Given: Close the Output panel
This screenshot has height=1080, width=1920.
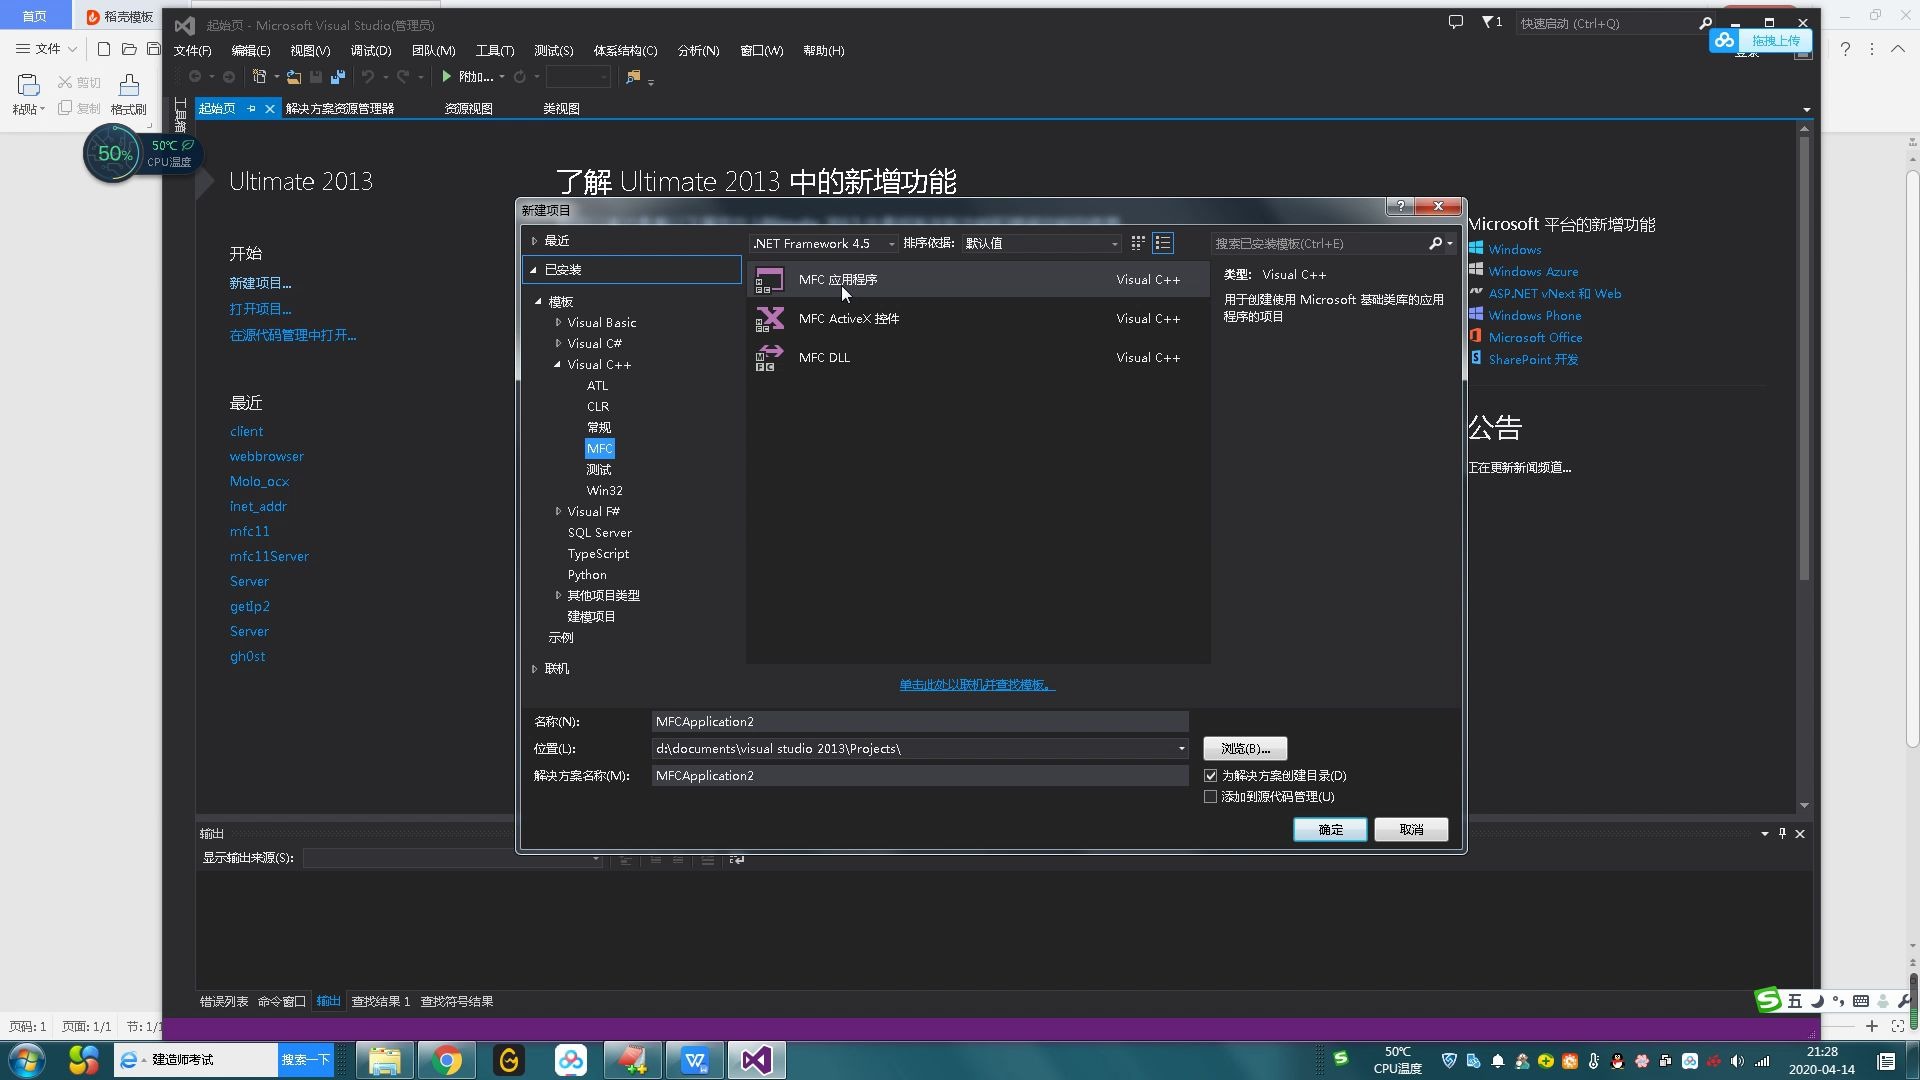Looking at the screenshot, I should [x=1800, y=833].
